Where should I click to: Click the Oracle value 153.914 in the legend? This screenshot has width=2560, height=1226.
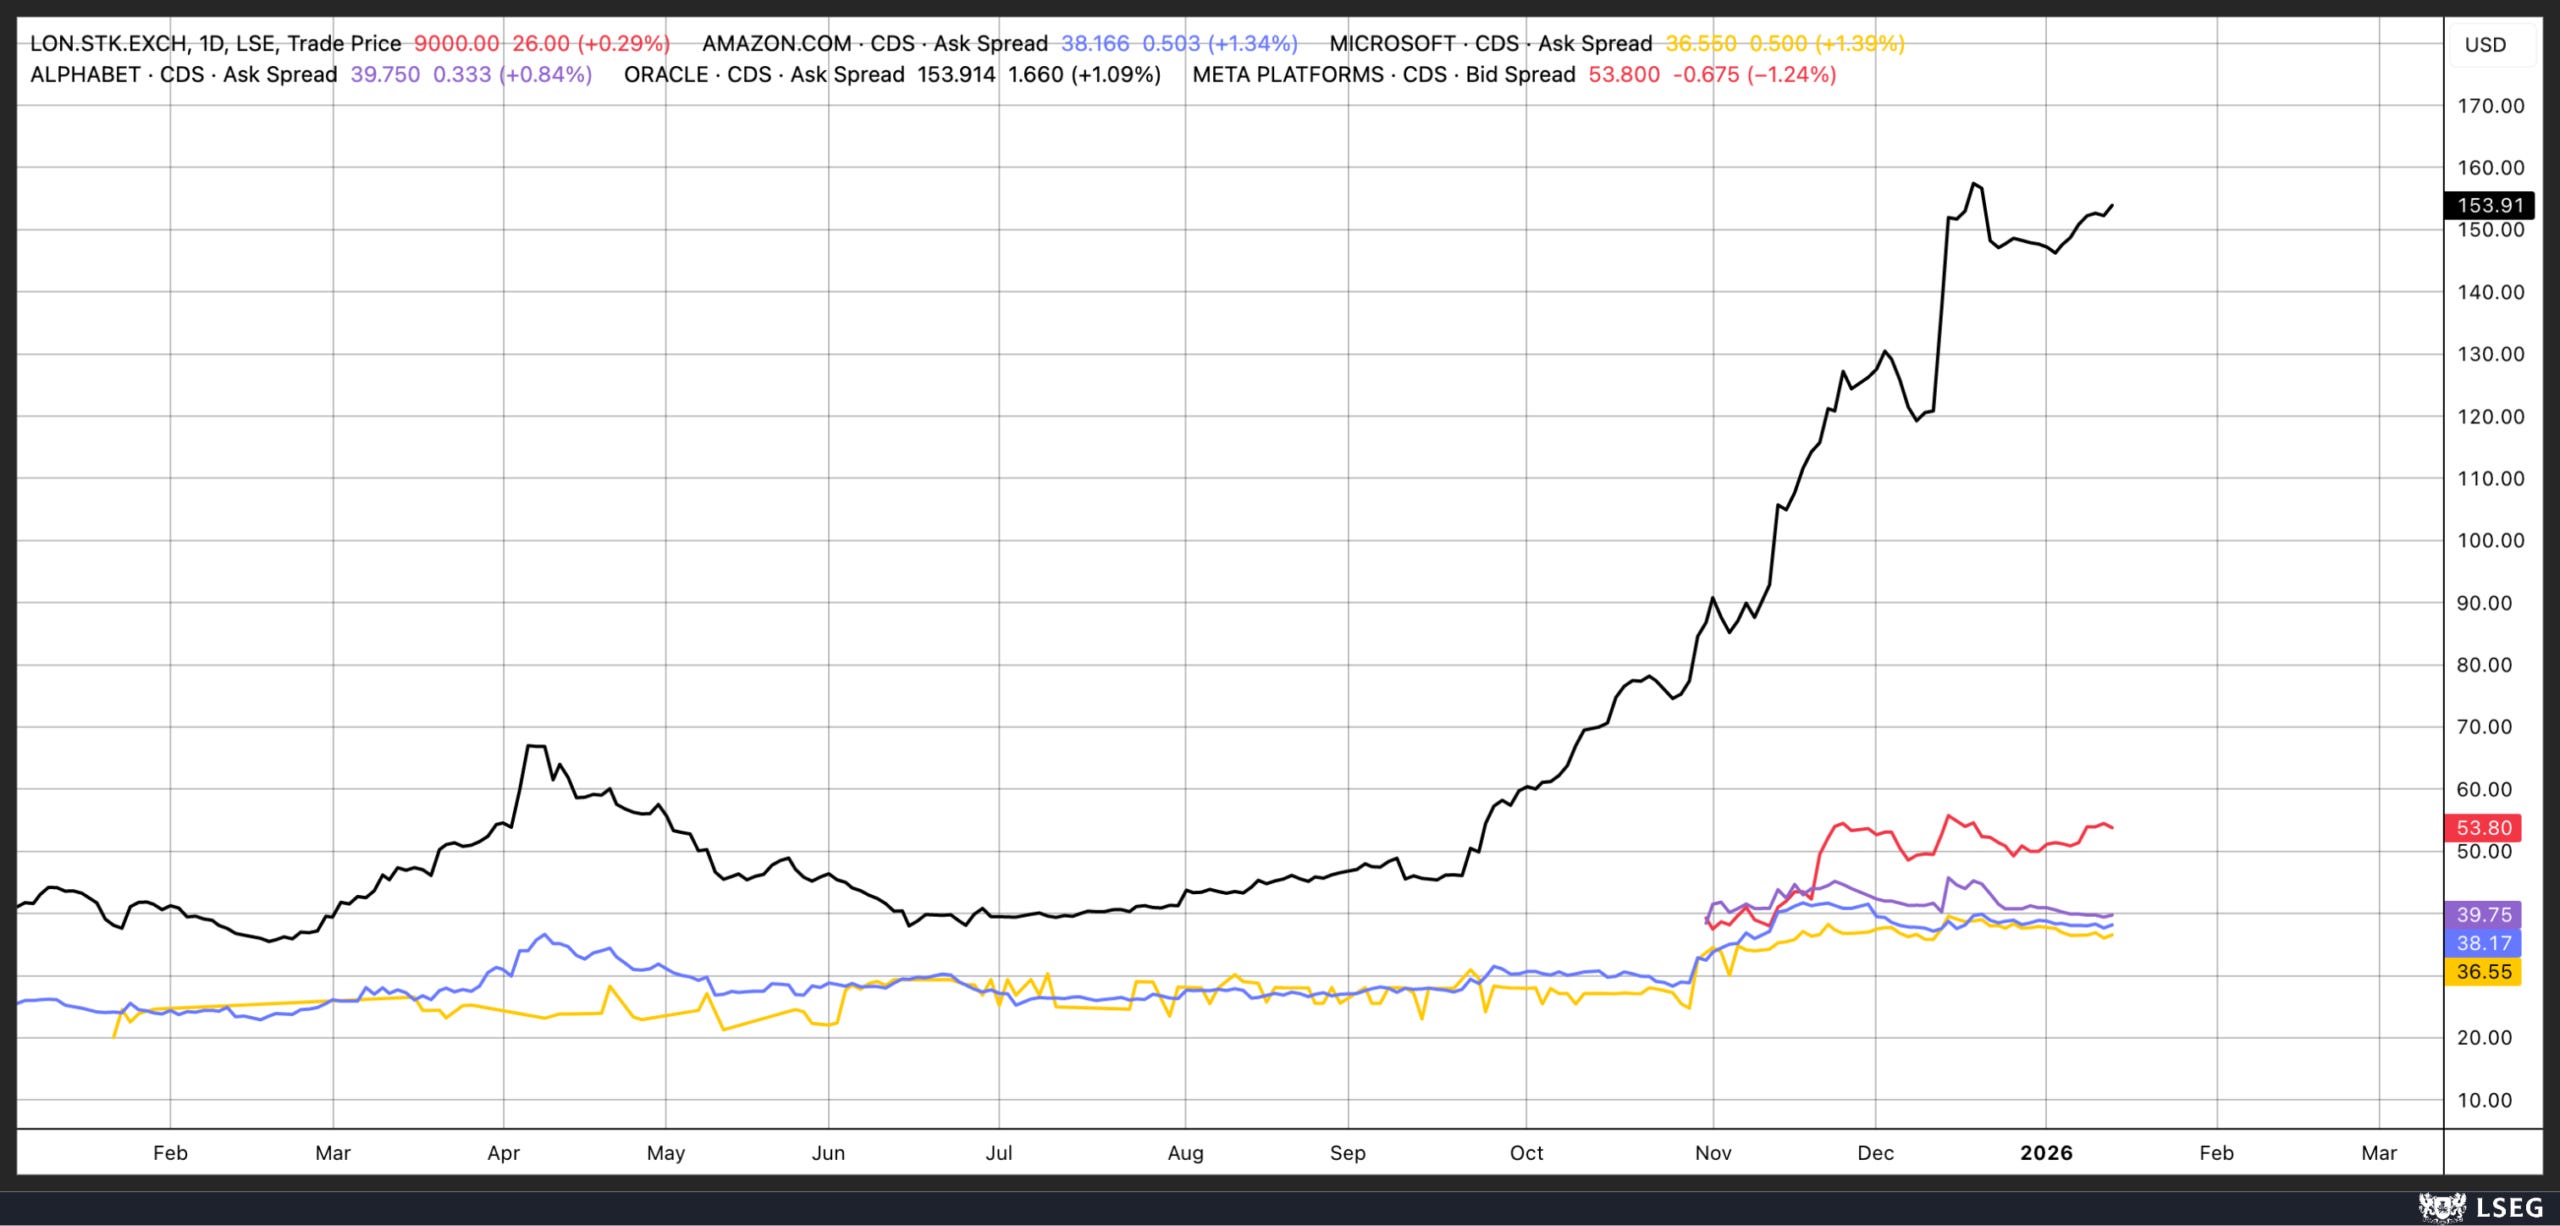(956, 75)
